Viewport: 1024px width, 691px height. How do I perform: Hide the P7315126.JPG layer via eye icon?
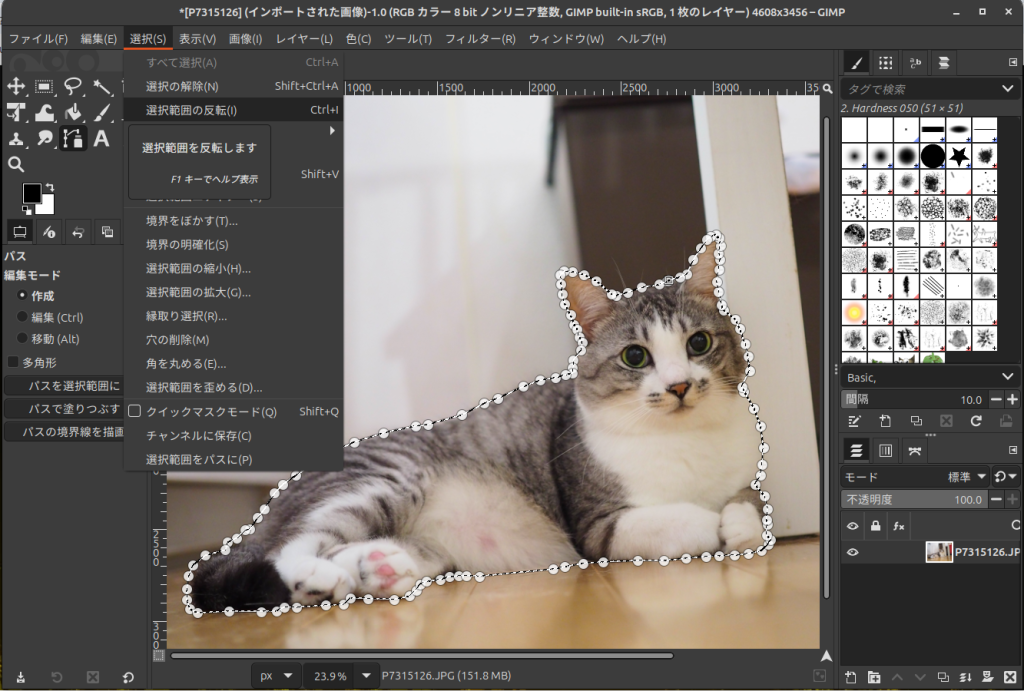point(853,551)
